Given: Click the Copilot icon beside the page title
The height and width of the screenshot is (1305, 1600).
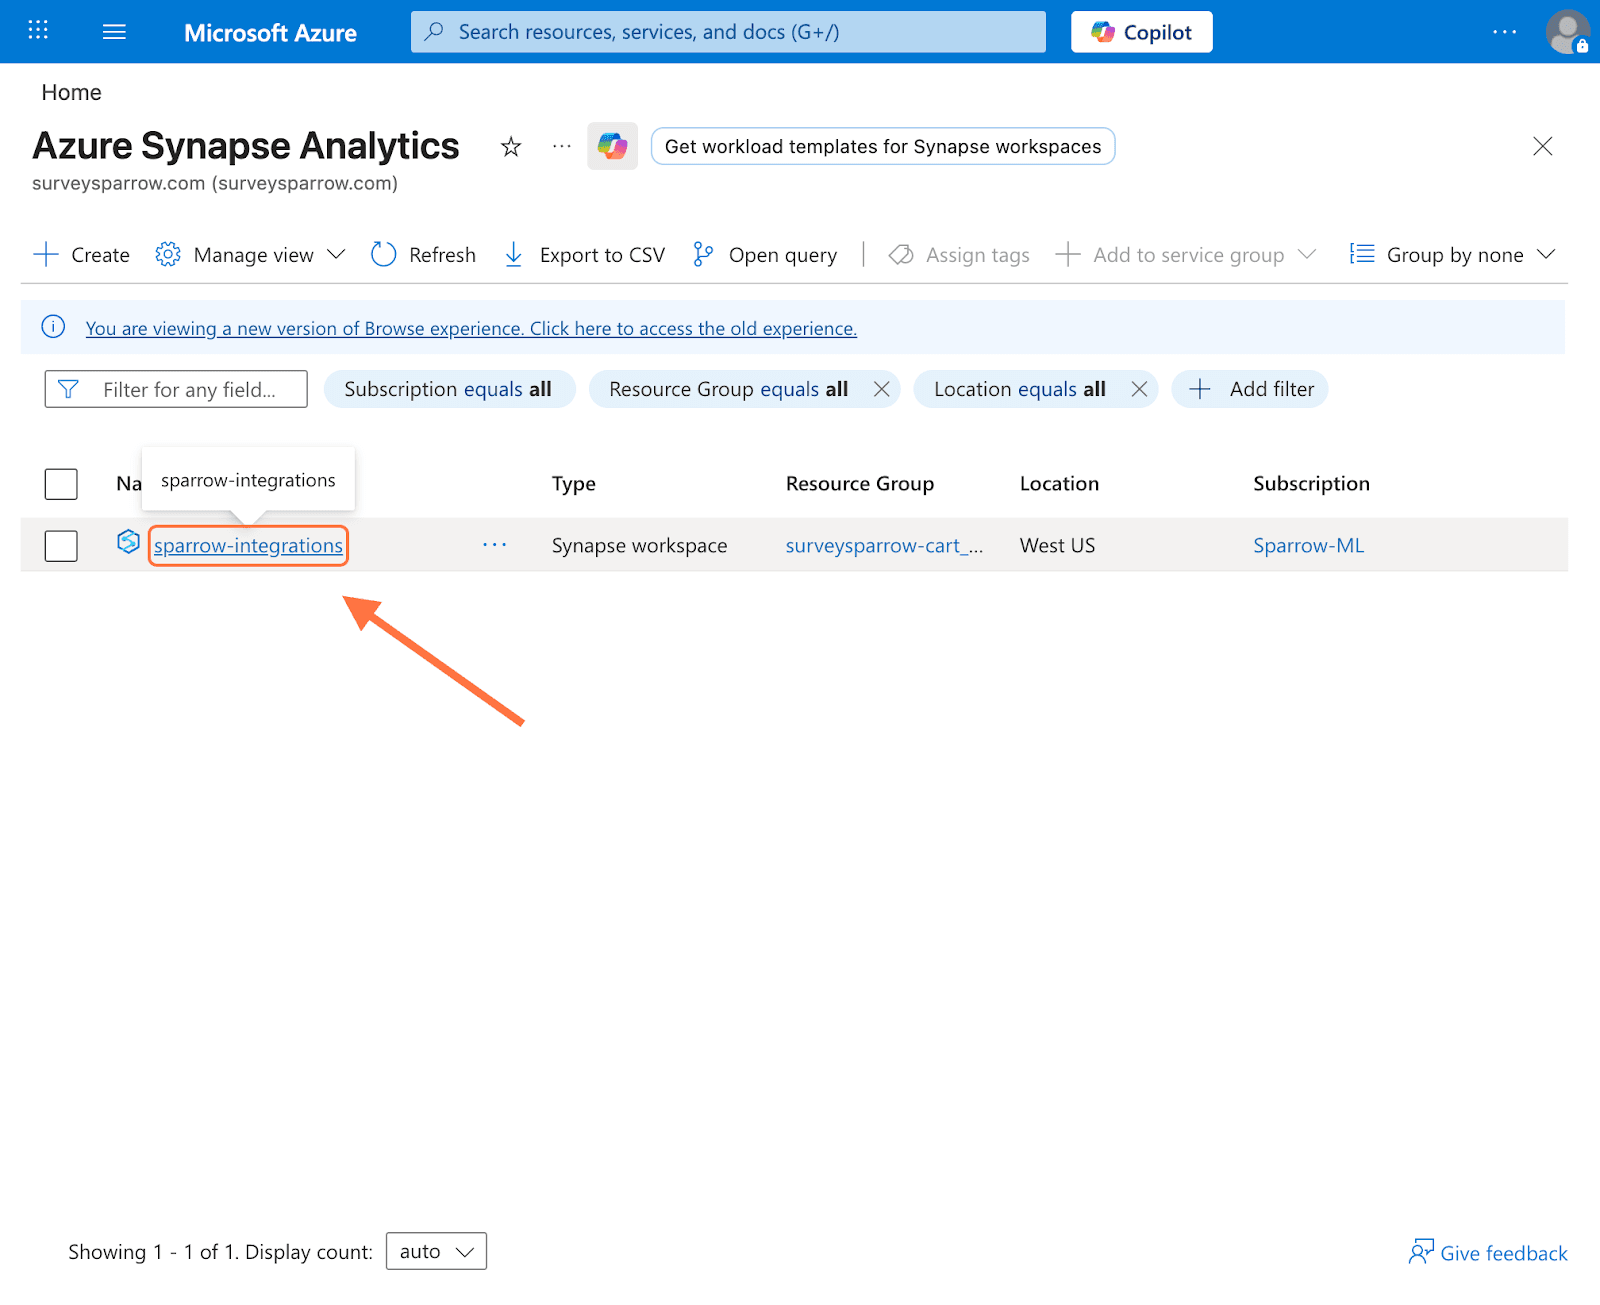Looking at the screenshot, I should 612,147.
